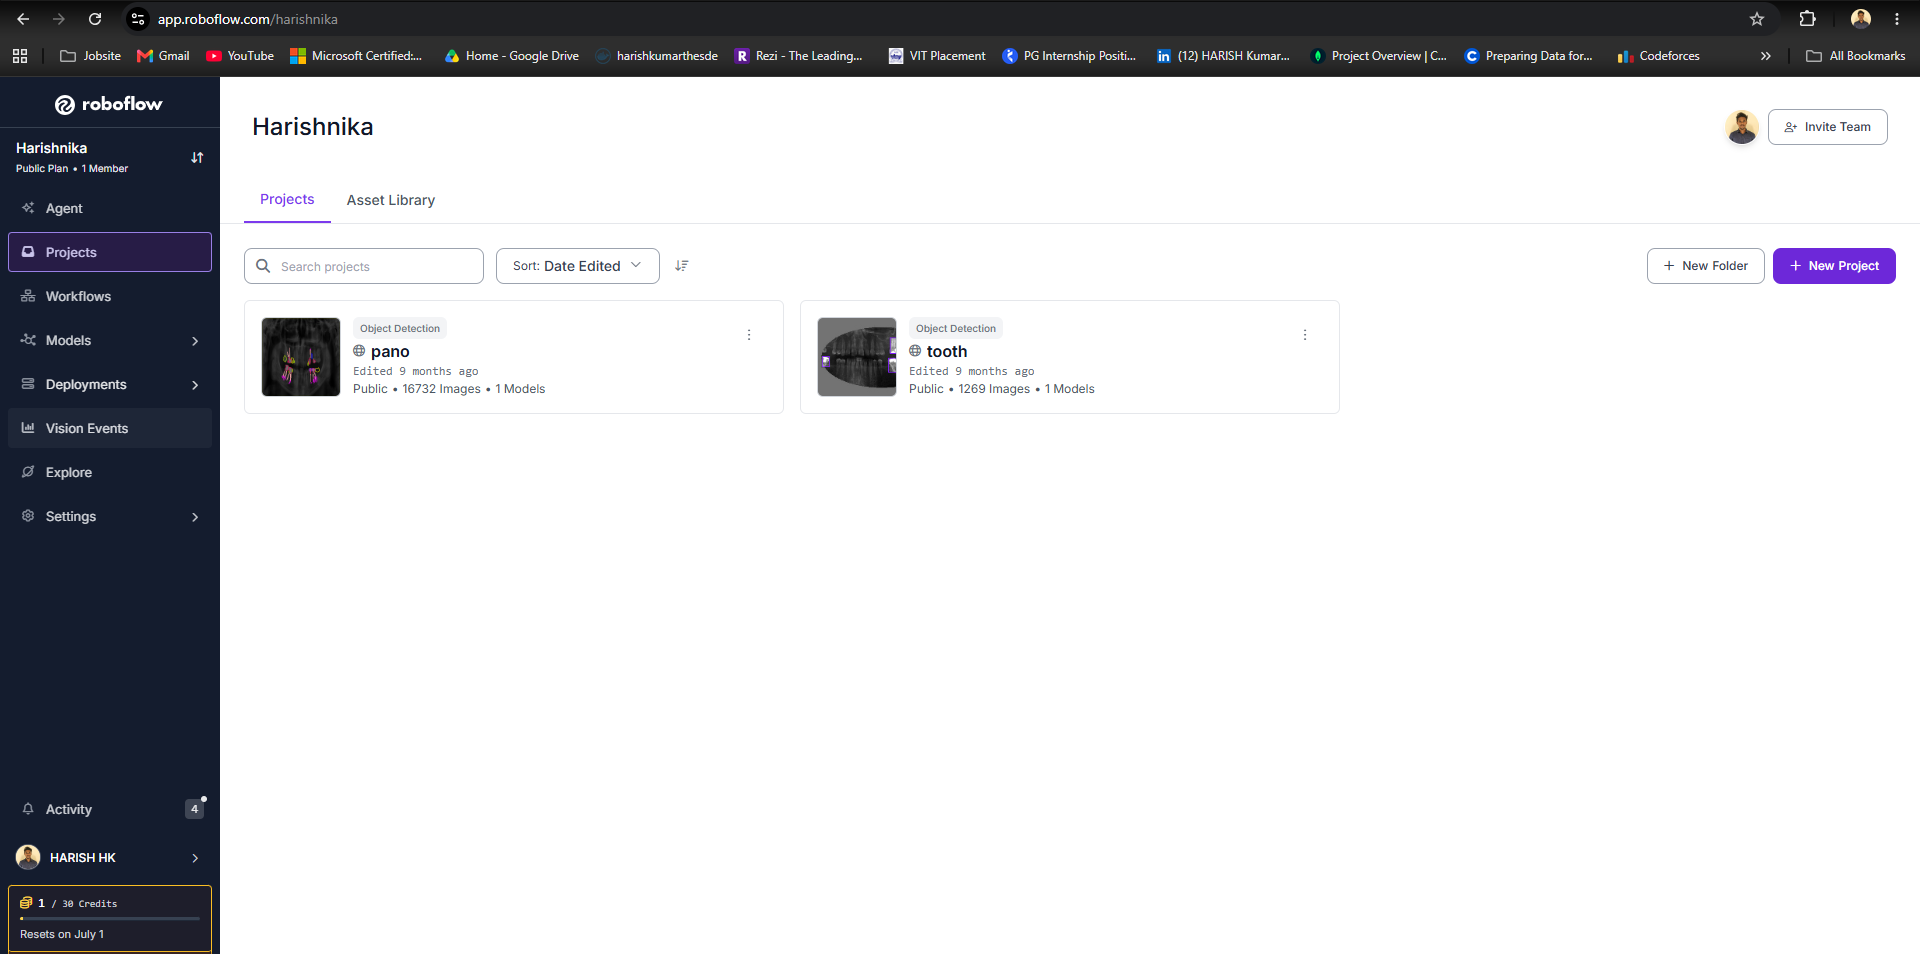Click the profile avatar beside Invite Team
This screenshot has width=1920, height=954.
(x=1742, y=127)
